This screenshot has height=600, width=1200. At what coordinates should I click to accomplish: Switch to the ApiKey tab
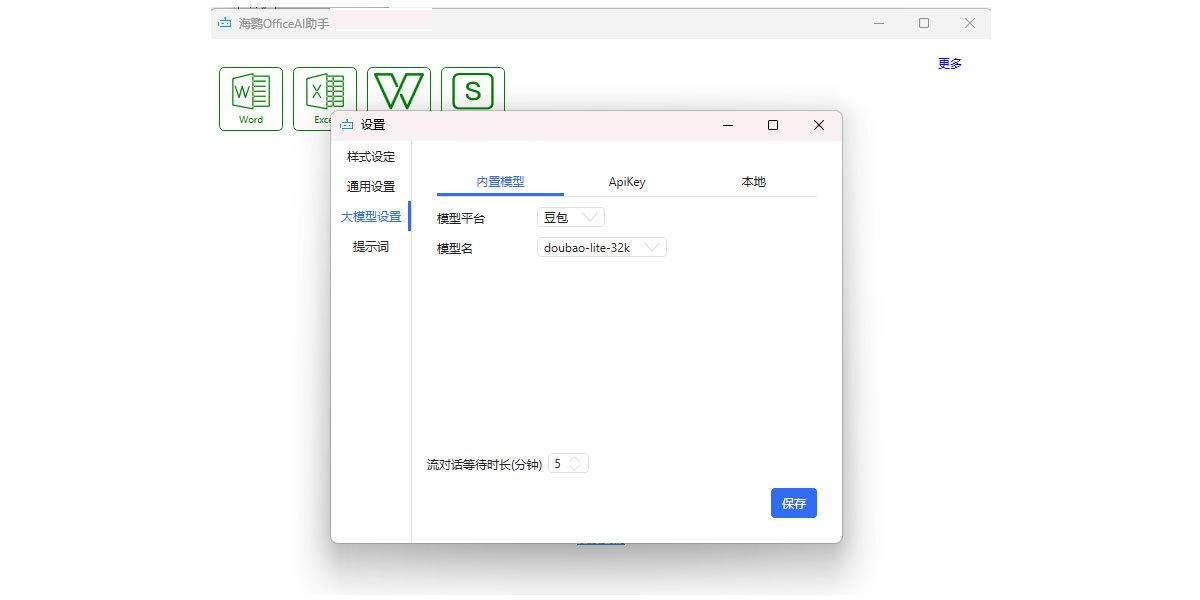tap(627, 182)
